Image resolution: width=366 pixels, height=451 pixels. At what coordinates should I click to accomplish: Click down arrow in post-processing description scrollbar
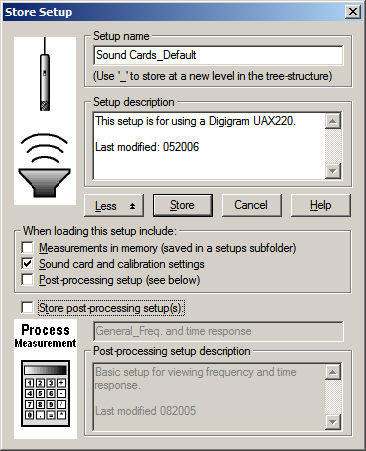click(332, 422)
